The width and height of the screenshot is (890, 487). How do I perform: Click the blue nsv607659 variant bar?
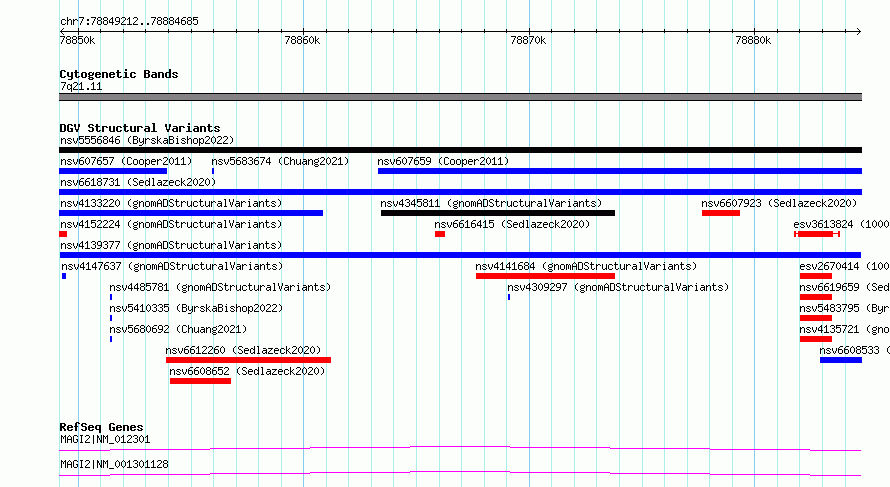click(x=620, y=171)
